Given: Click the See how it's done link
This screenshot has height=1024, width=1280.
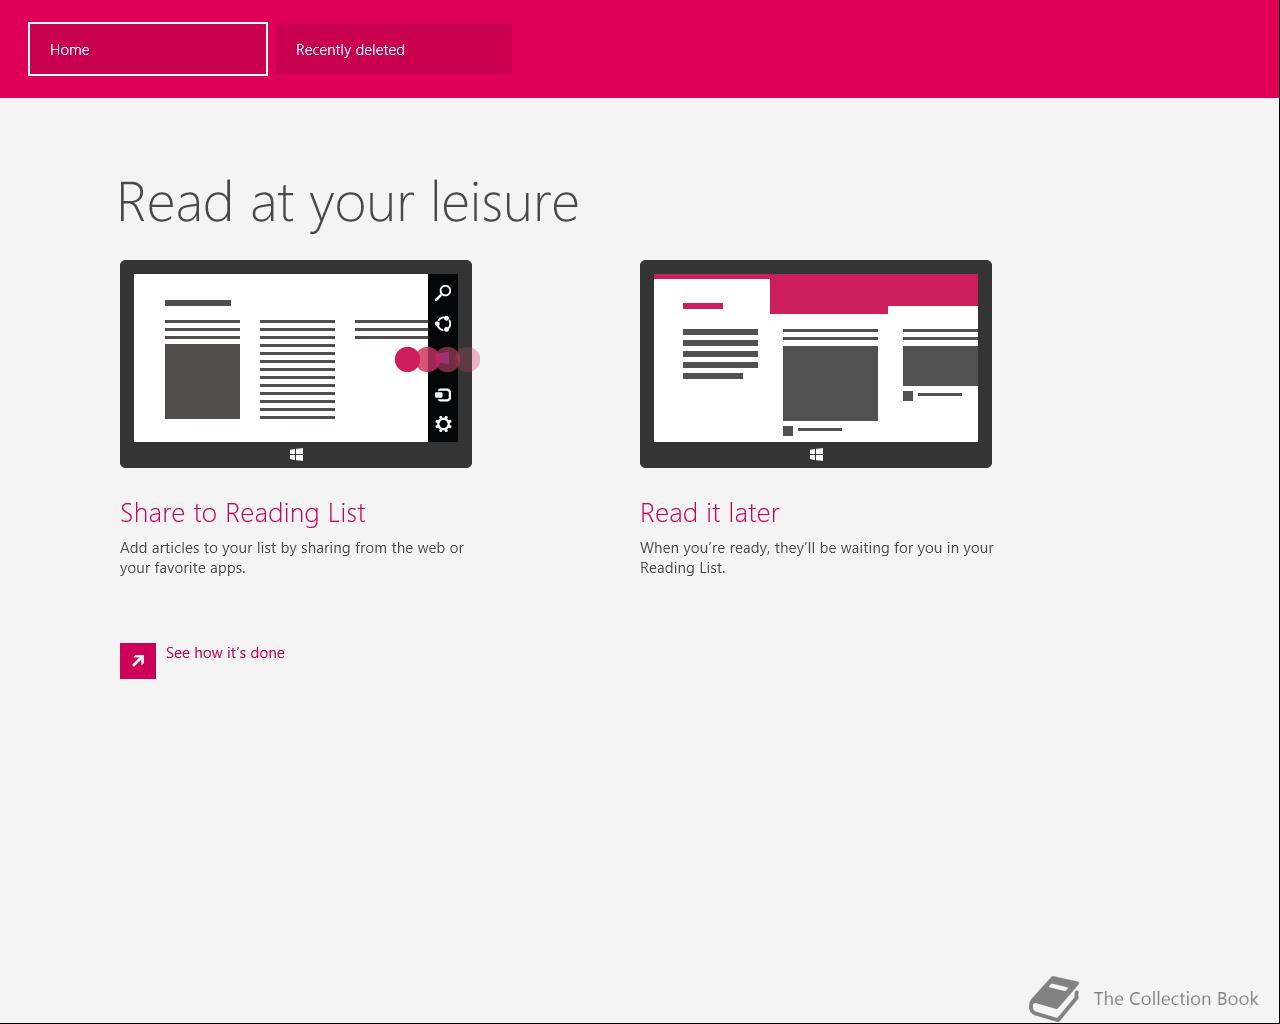Looking at the screenshot, I should pos(225,653).
